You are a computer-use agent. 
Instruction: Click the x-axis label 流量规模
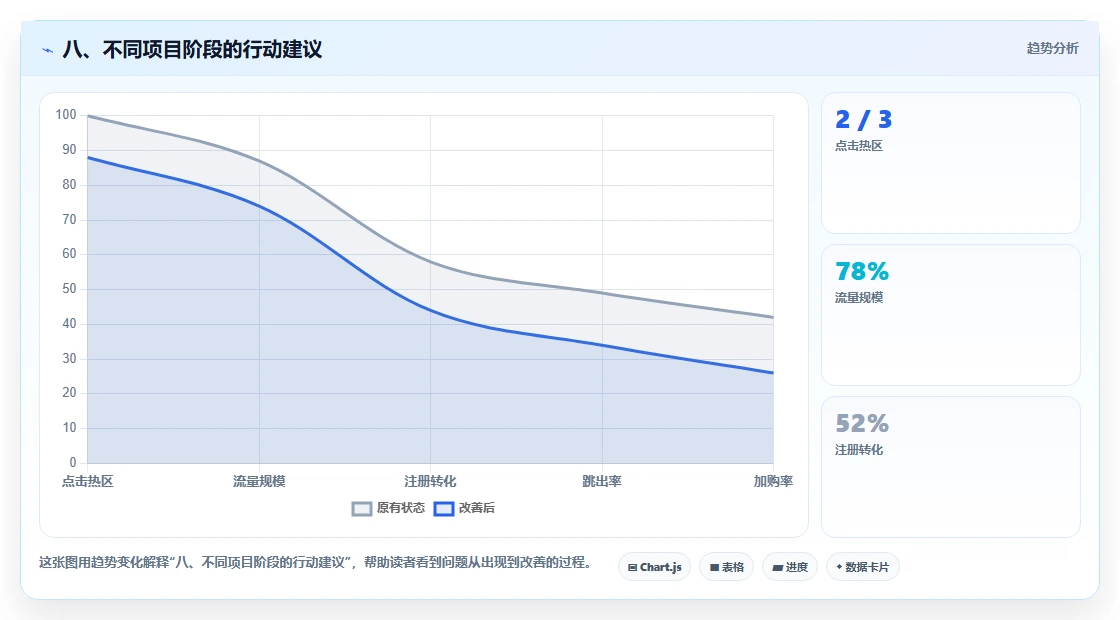click(259, 481)
